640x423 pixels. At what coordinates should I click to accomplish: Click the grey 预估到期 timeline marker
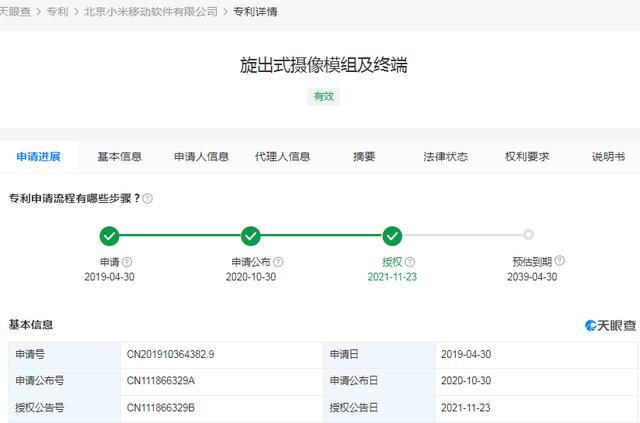pos(529,234)
